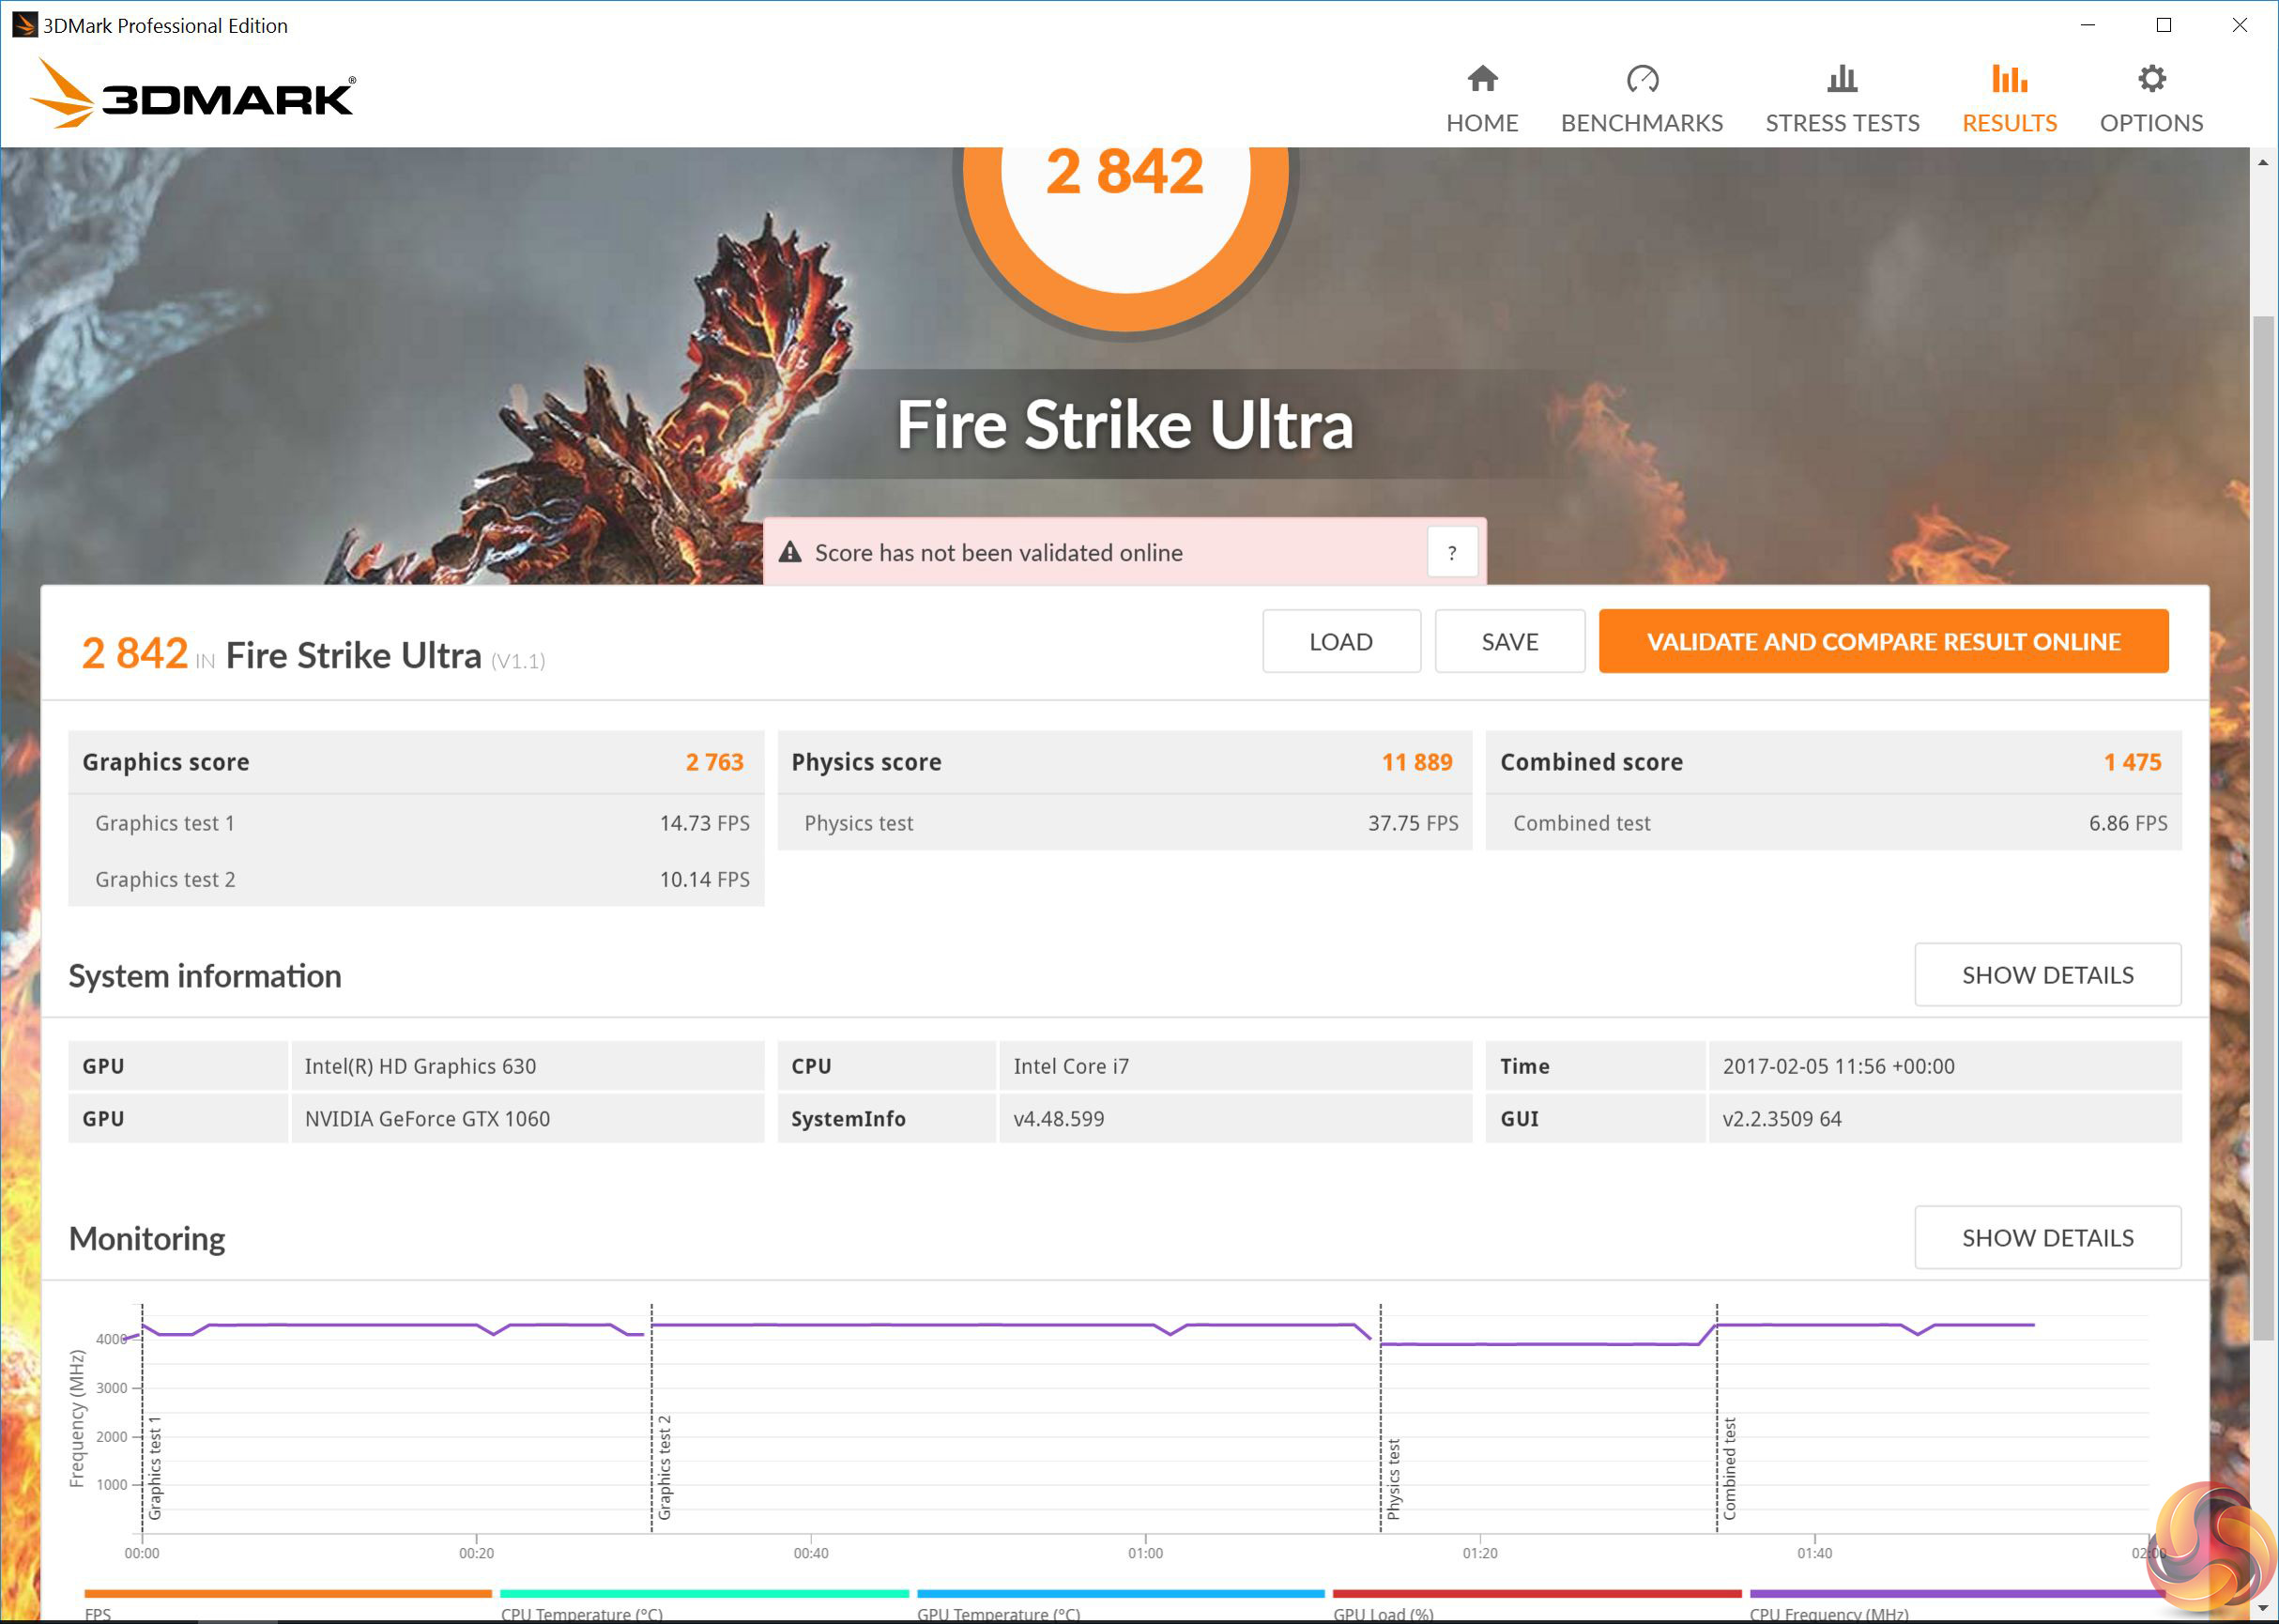Switch to the BENCHMARKS tab
Image resolution: width=2279 pixels, height=1624 pixels.
coord(1642,123)
